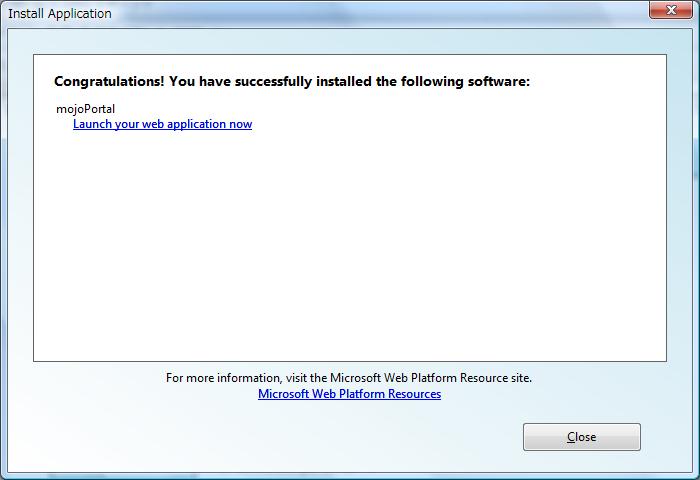Click the Install Application title bar text
700x480 pixels.
60,14
